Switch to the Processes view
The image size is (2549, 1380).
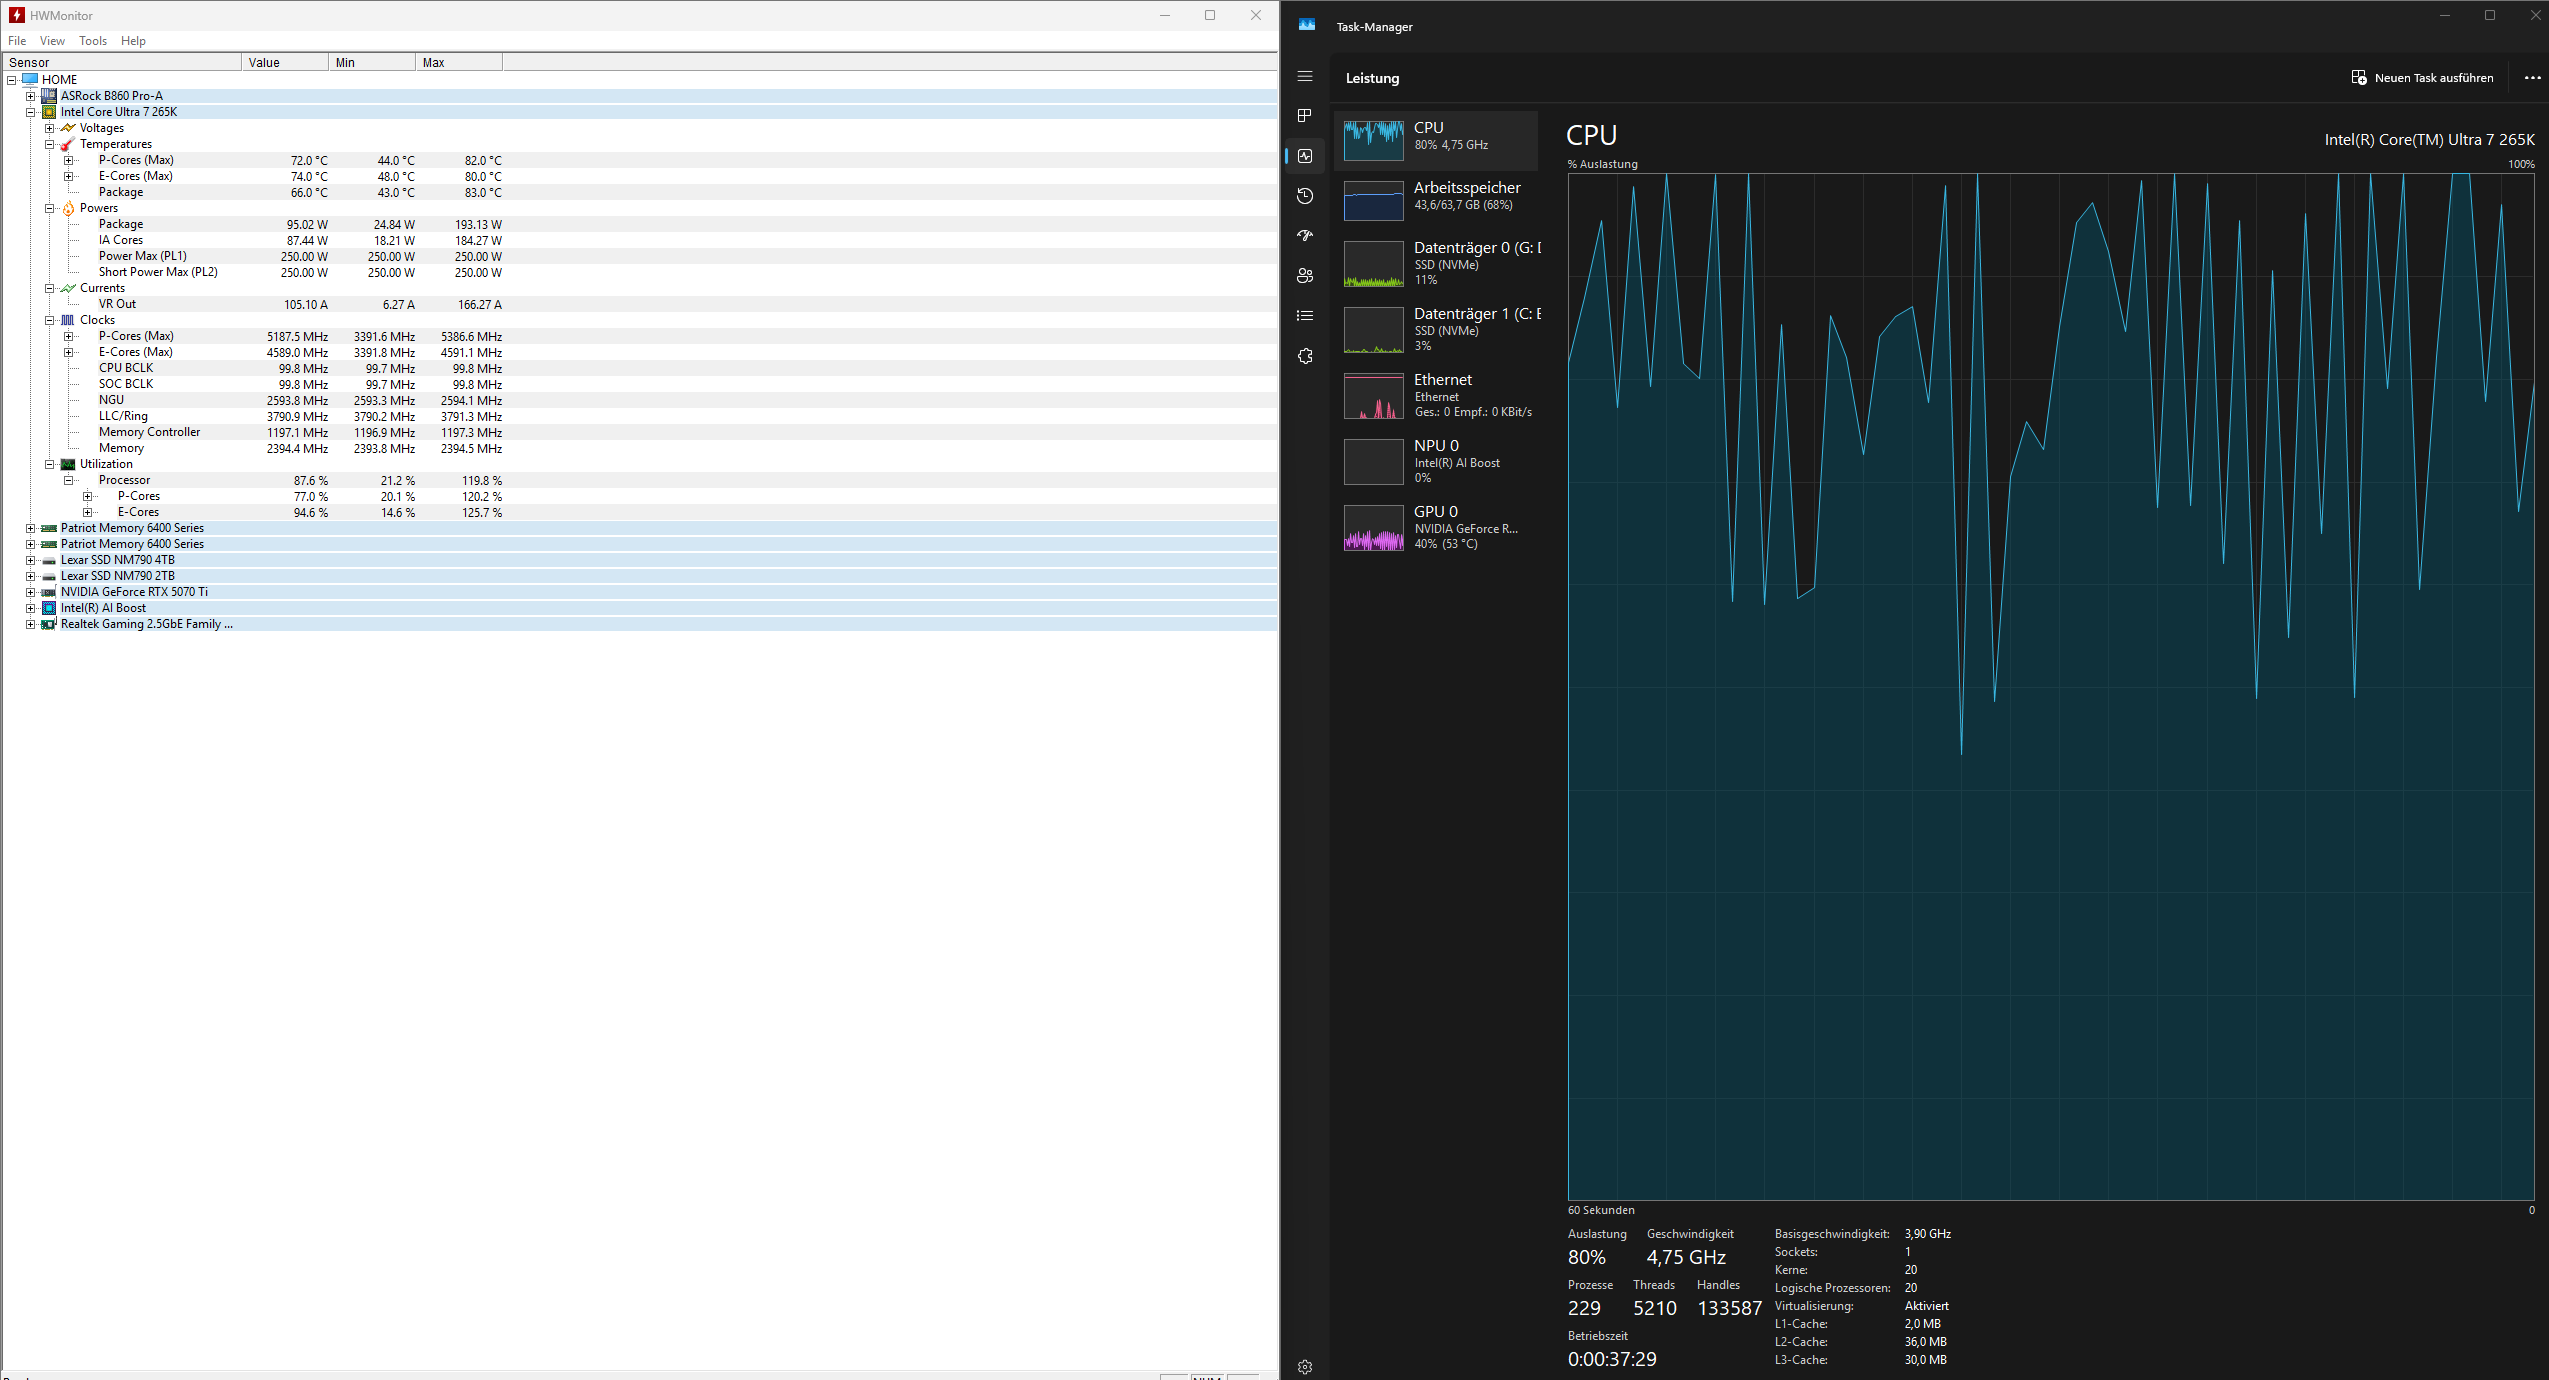pos(1305,116)
